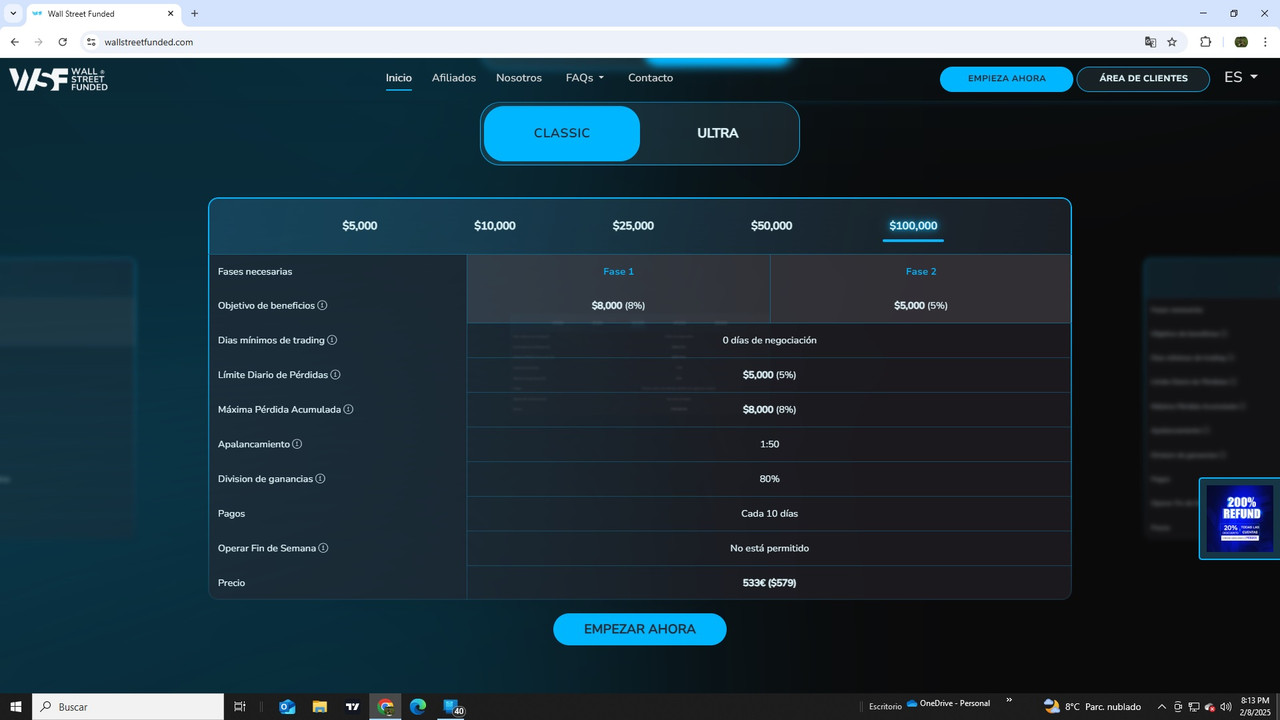The height and width of the screenshot is (720, 1280).
Task: Click the volume icon in system tray
Action: 1226,707
